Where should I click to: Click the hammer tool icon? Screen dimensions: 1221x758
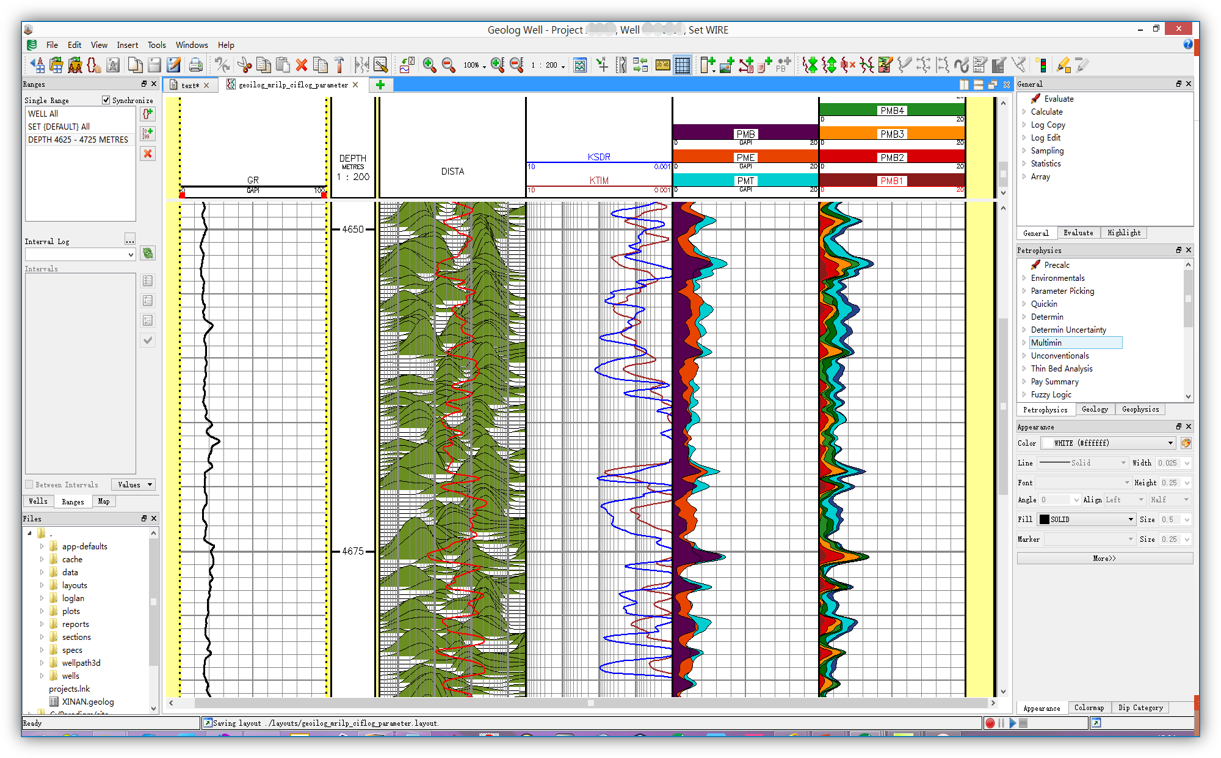(x=338, y=65)
